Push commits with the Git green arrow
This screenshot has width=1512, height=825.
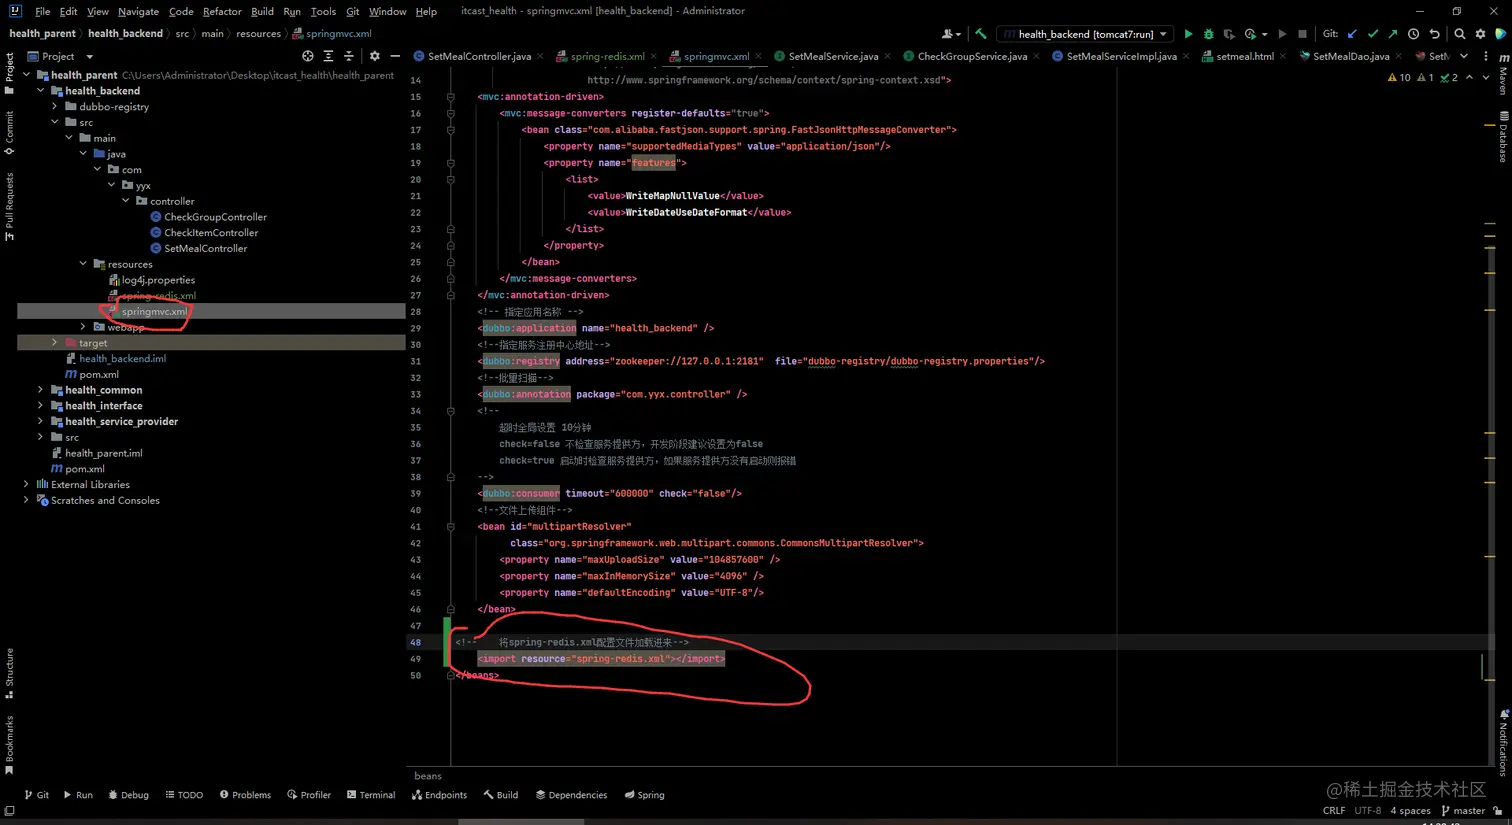click(1392, 34)
